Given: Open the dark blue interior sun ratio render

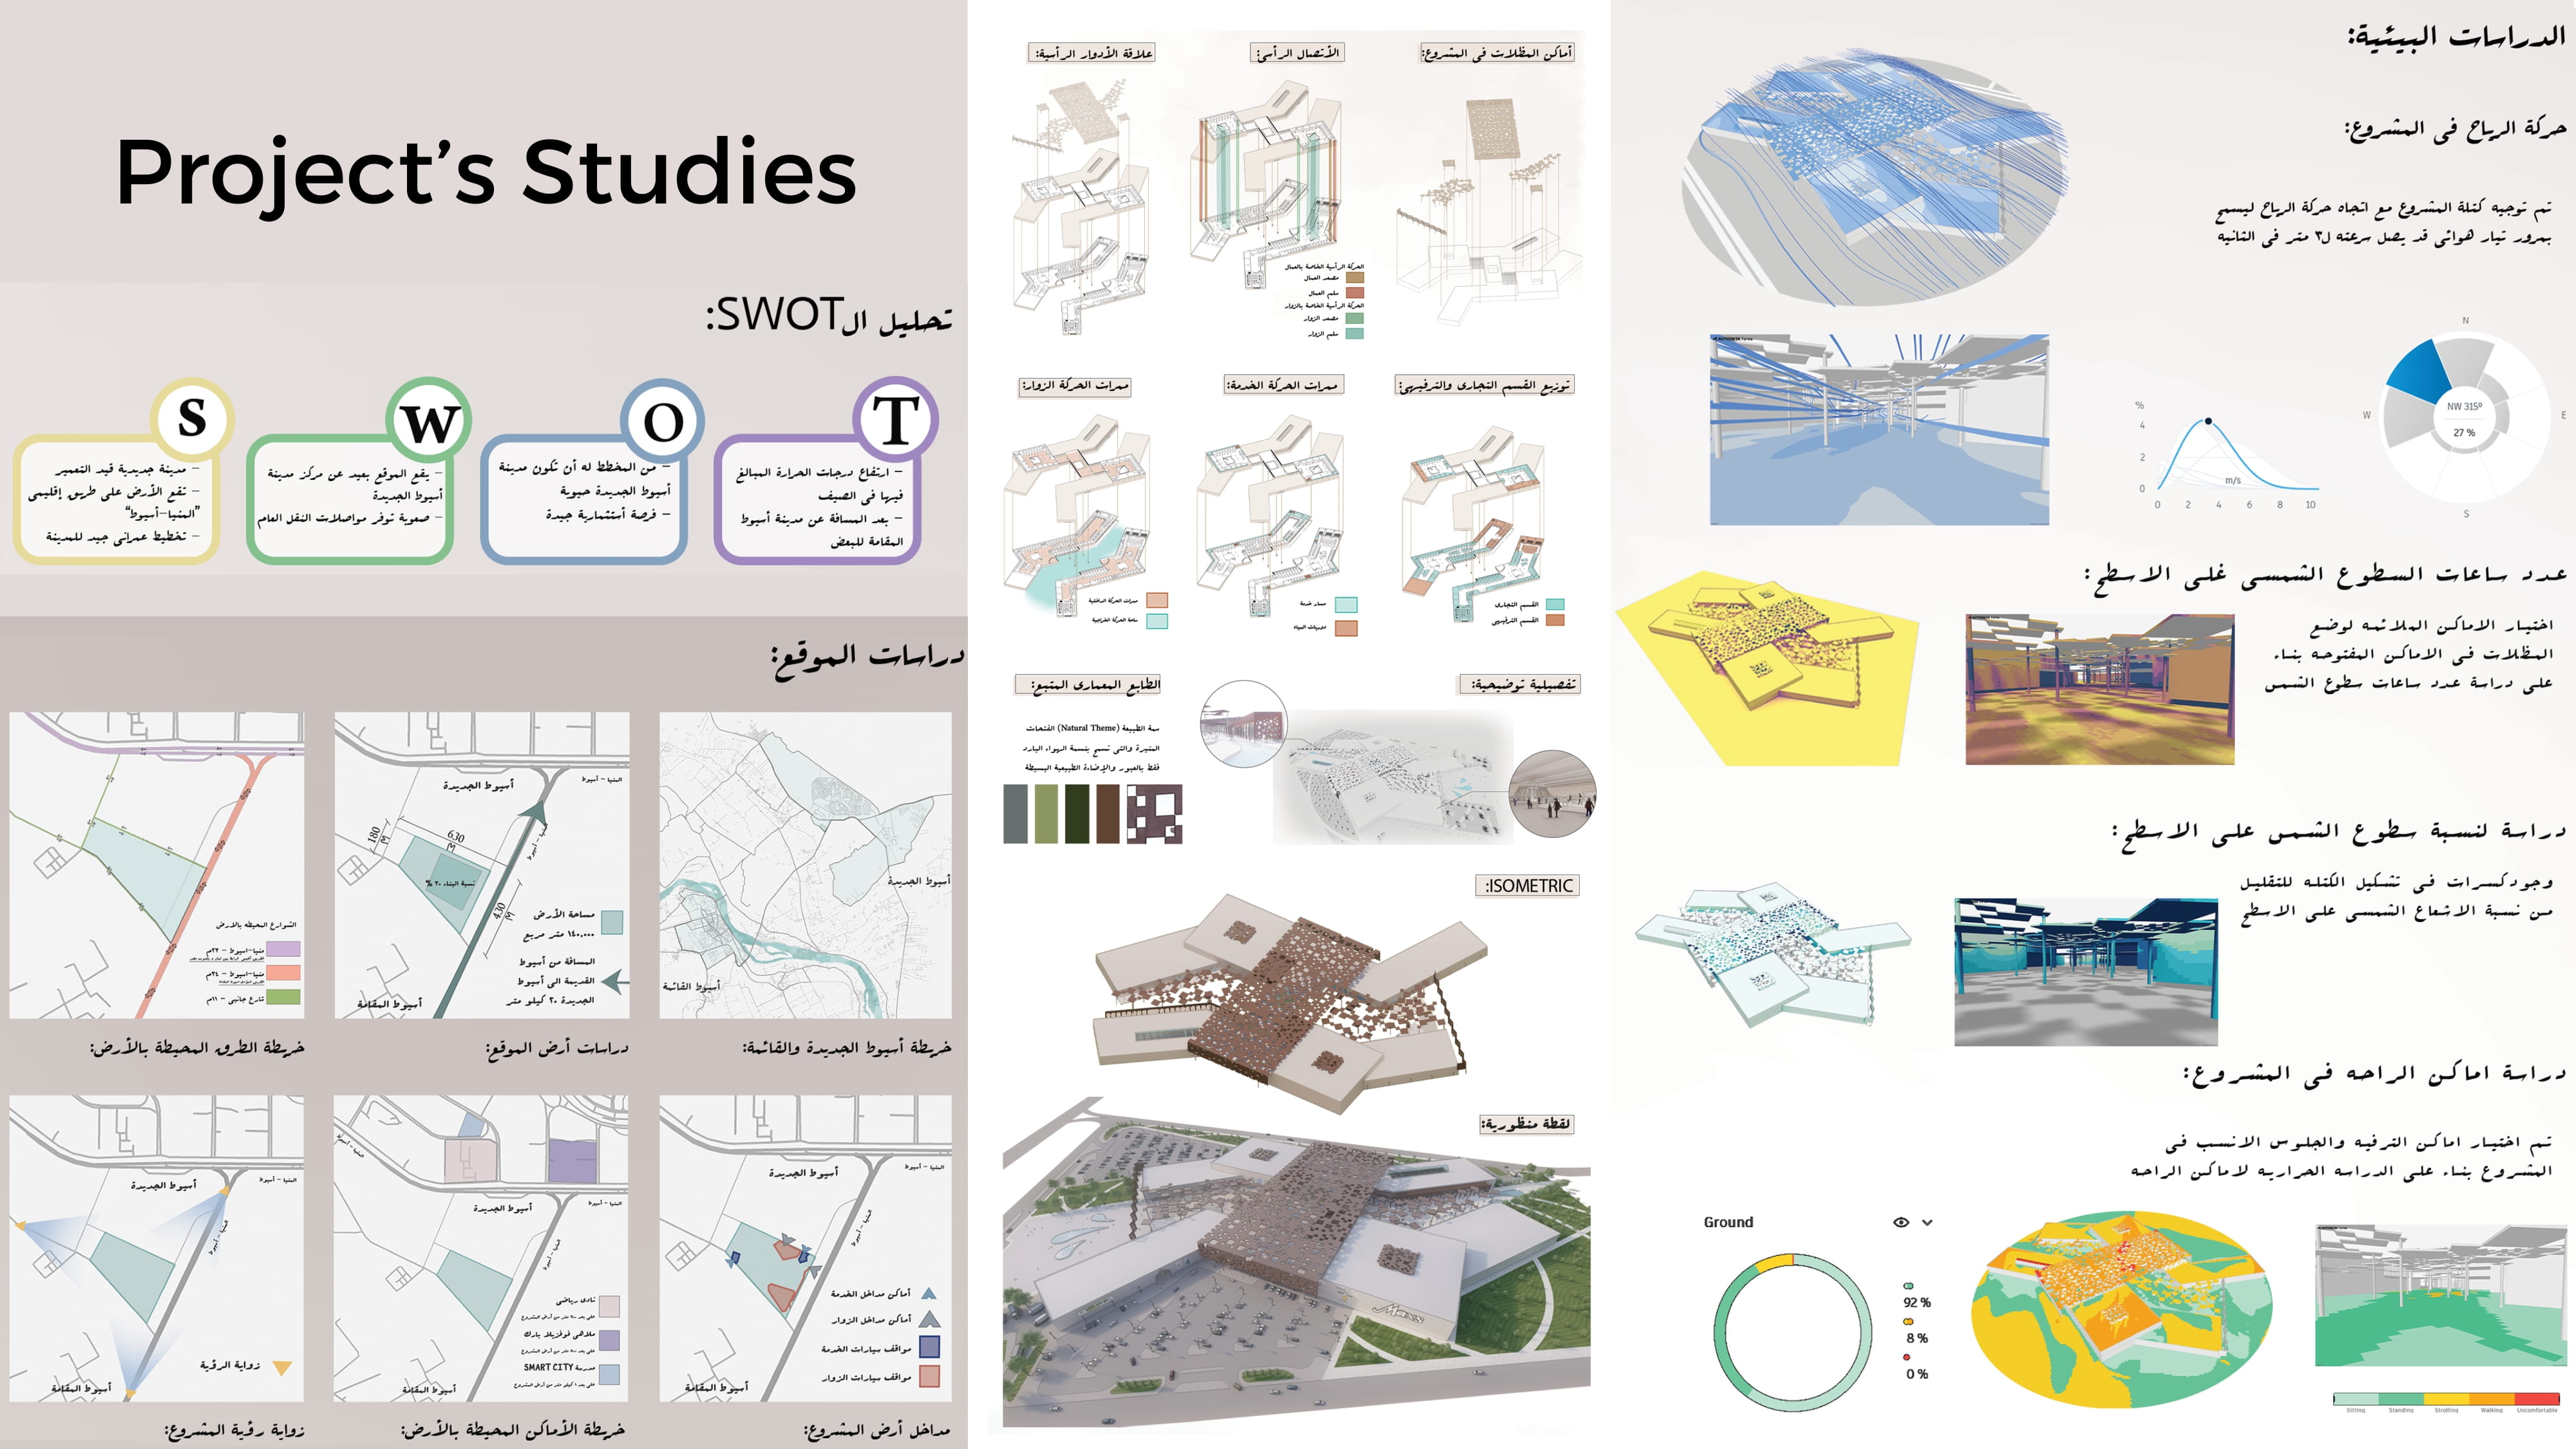Looking at the screenshot, I should (x=2086, y=972).
